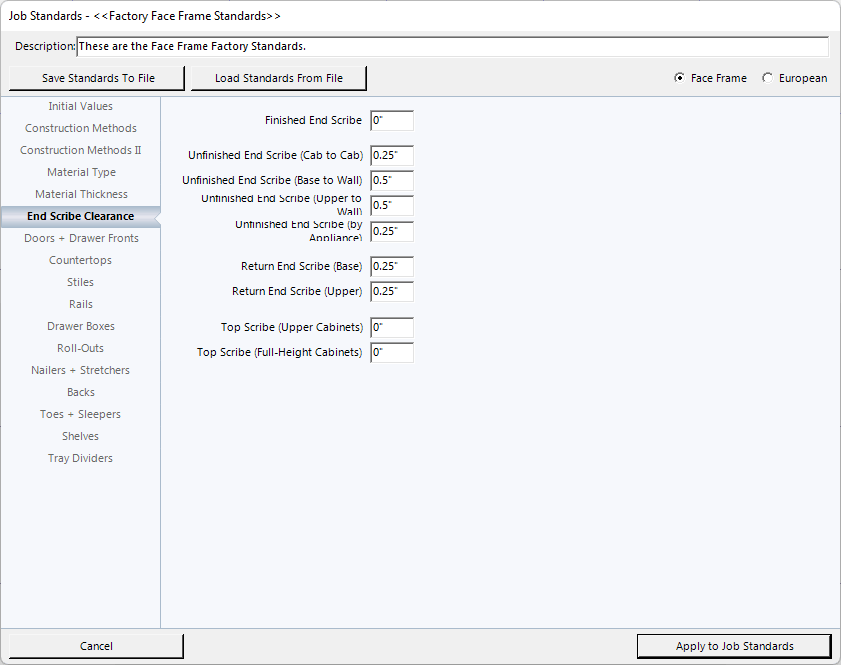The width and height of the screenshot is (841, 665).
Task: Edit Unfinished End Scribe (Base to Wall) field
Action: [x=391, y=181]
